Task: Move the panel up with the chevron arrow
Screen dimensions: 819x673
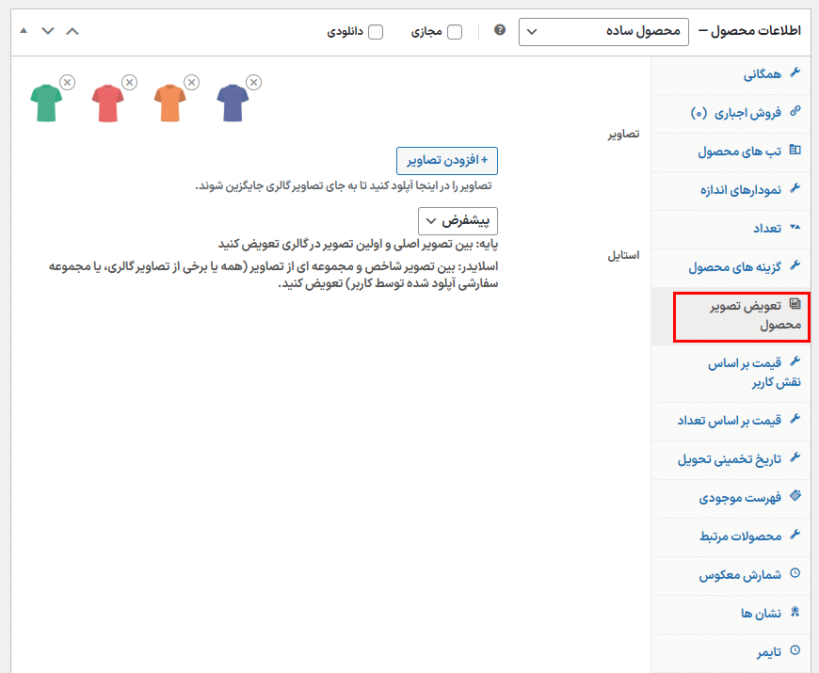Action: [72, 31]
